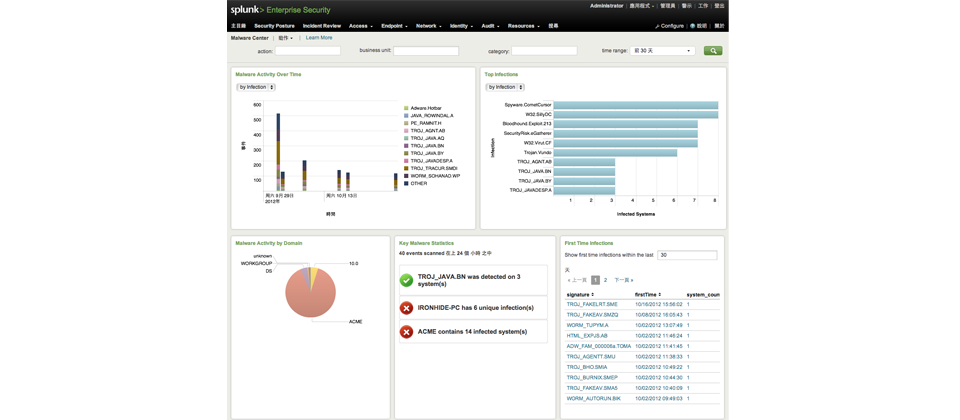The height and width of the screenshot is (420, 960).
Task: Open the Endpoint menu
Action: click(394, 26)
